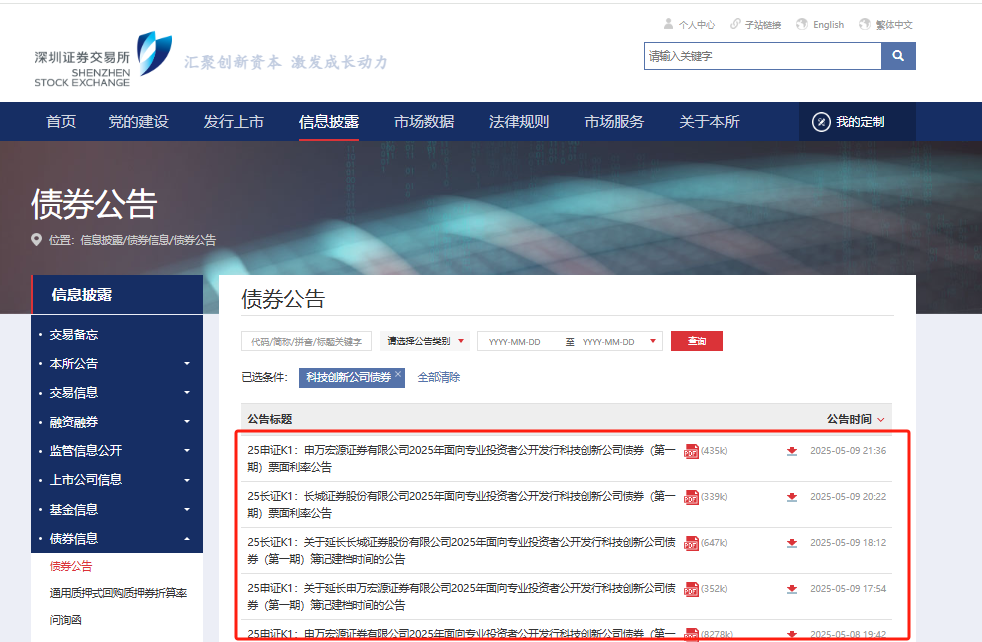
Task: Click download arrow for 25长证K1 票面利率公告
Action: 791,498
